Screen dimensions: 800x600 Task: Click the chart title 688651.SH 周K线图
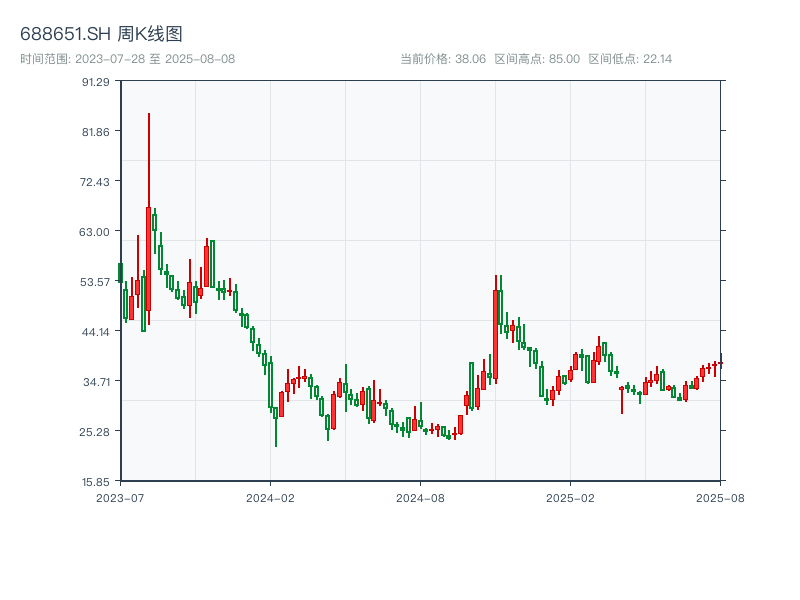click(x=104, y=32)
